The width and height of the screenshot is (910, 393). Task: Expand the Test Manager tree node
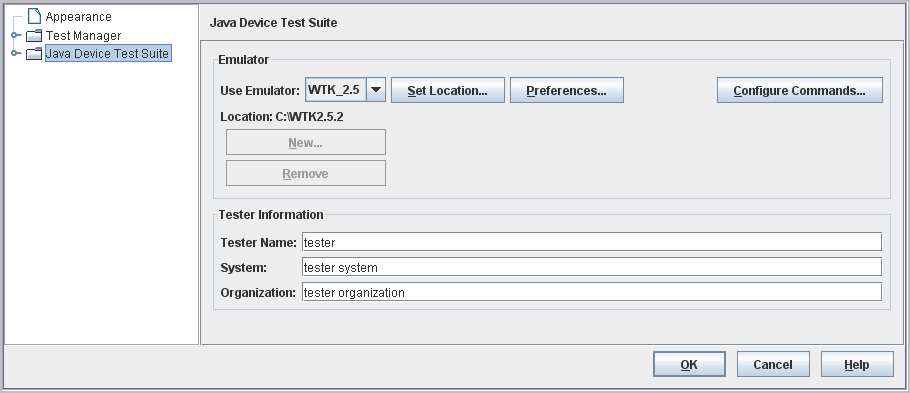[16, 35]
